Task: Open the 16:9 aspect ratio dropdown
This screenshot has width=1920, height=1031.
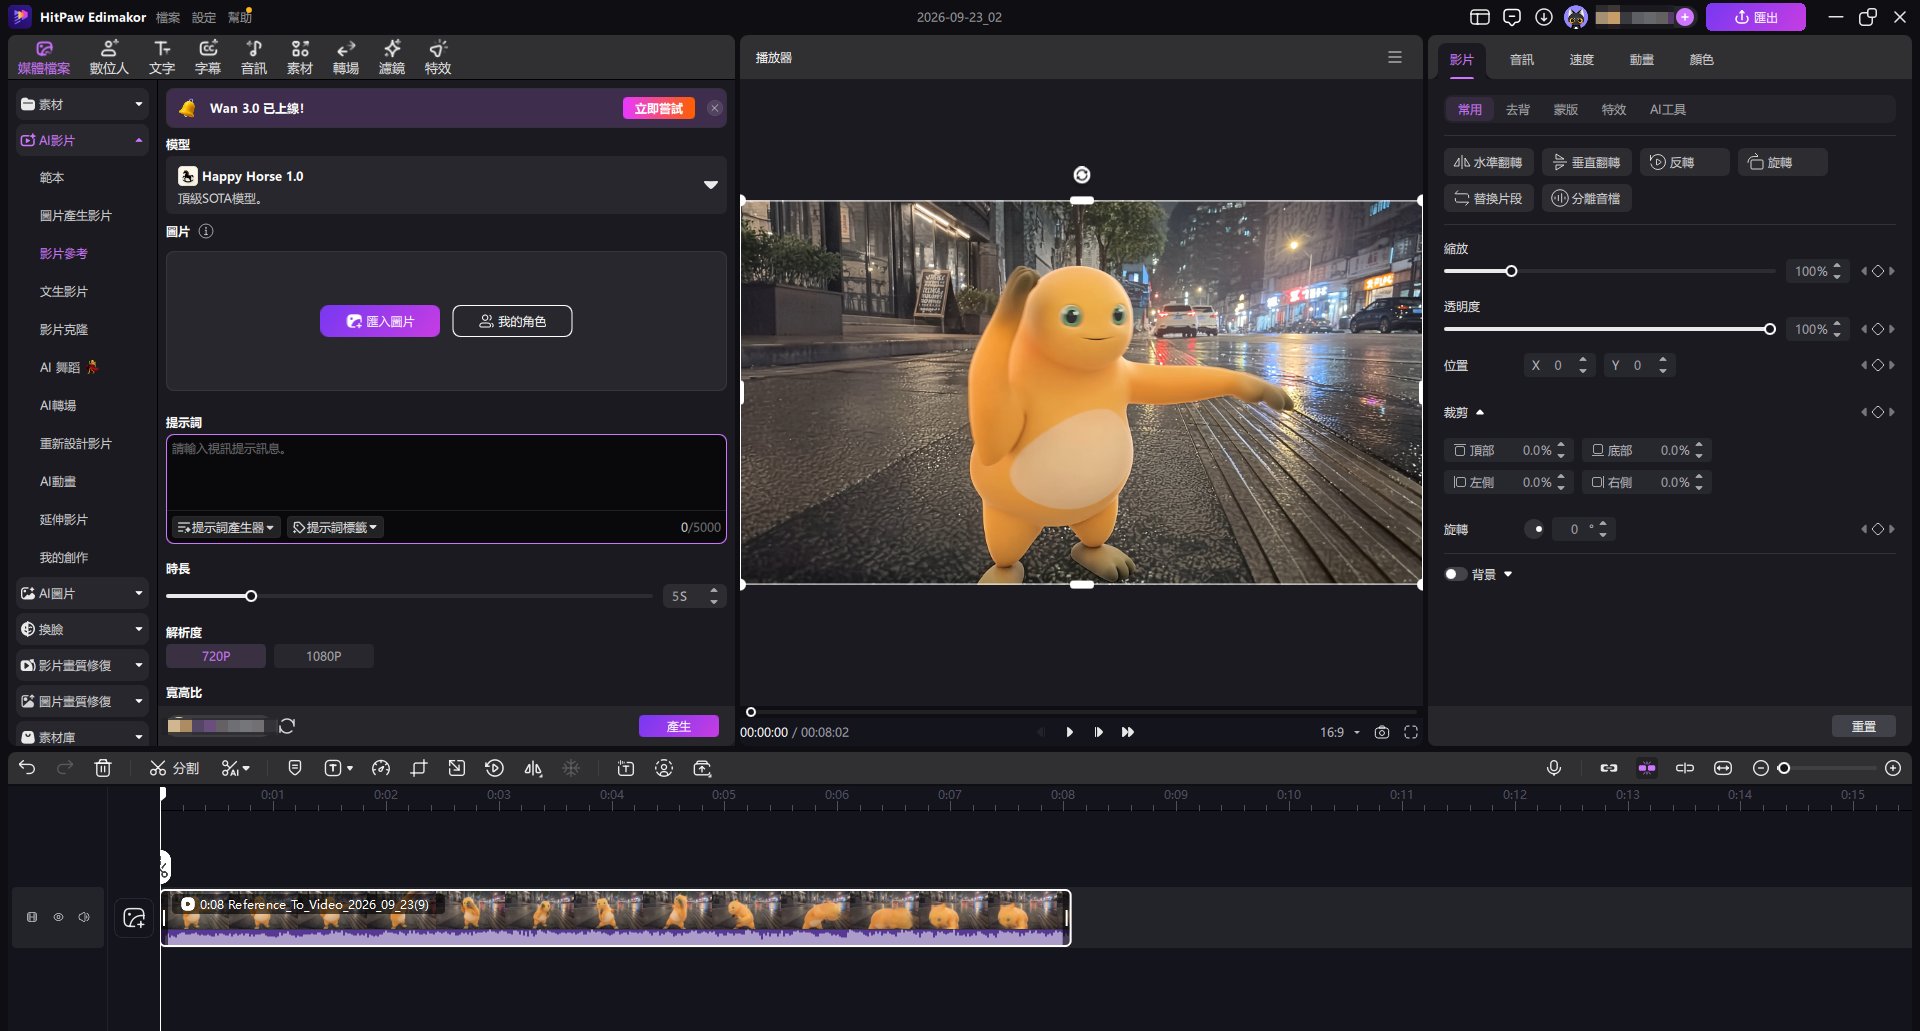Action: (x=1340, y=732)
